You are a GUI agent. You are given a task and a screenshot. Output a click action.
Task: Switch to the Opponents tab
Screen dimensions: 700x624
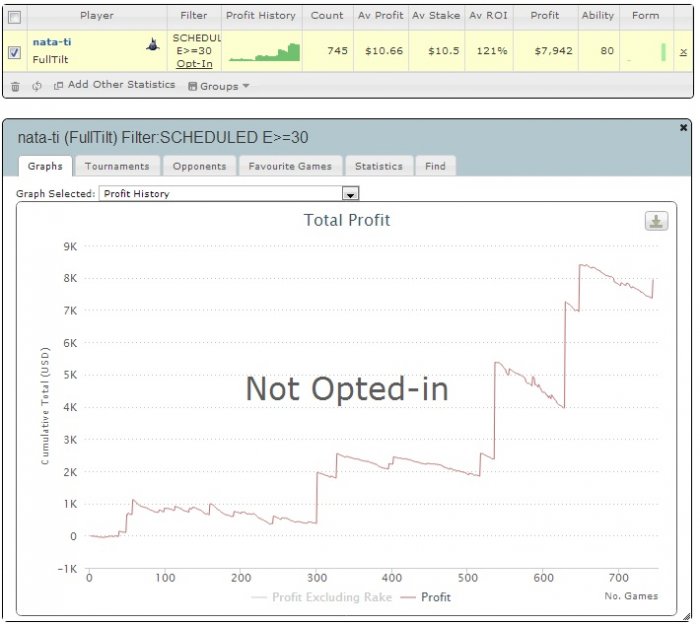200,166
